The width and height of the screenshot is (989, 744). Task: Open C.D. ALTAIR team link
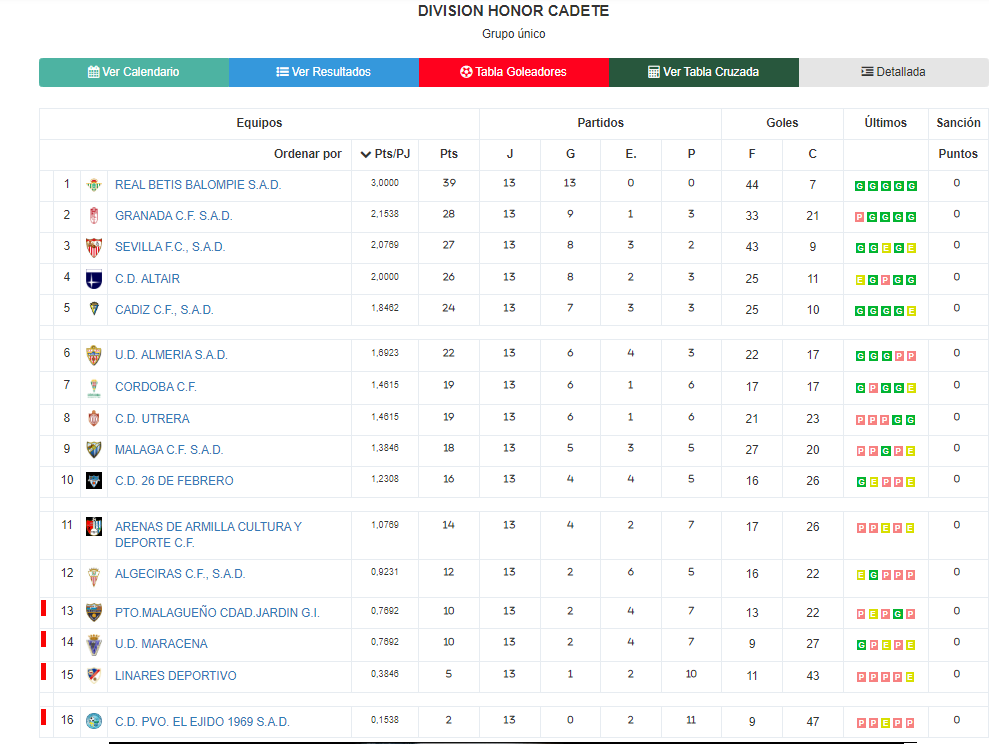pyautogui.click(x=147, y=279)
